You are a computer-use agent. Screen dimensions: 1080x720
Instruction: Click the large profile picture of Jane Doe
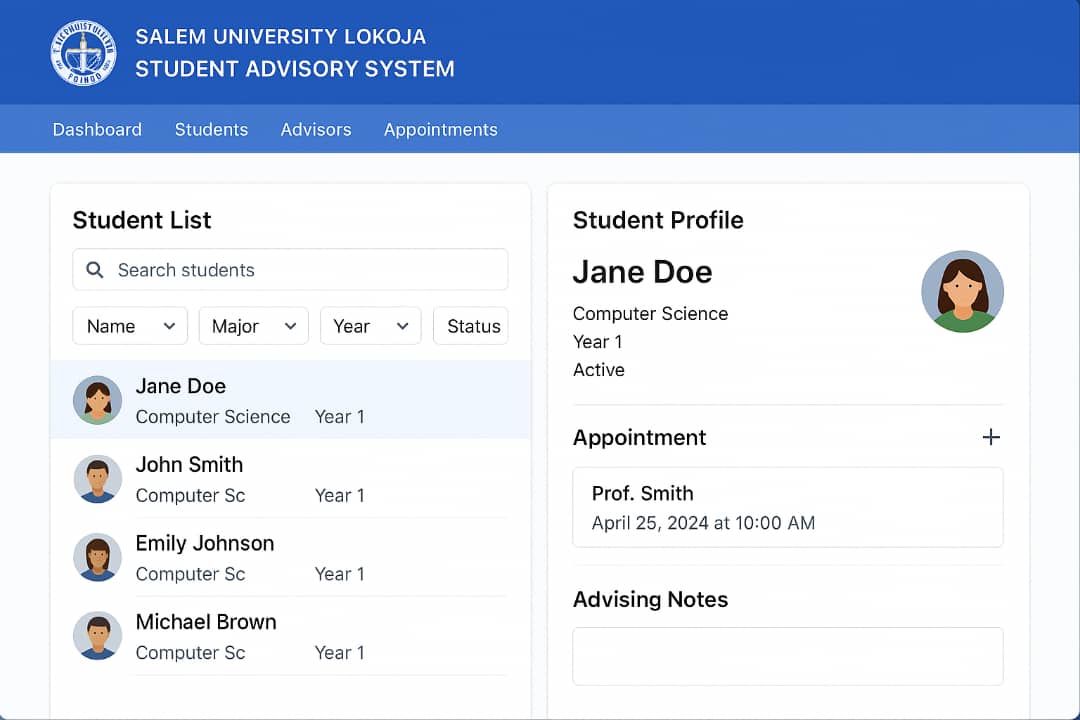pyautogui.click(x=962, y=291)
